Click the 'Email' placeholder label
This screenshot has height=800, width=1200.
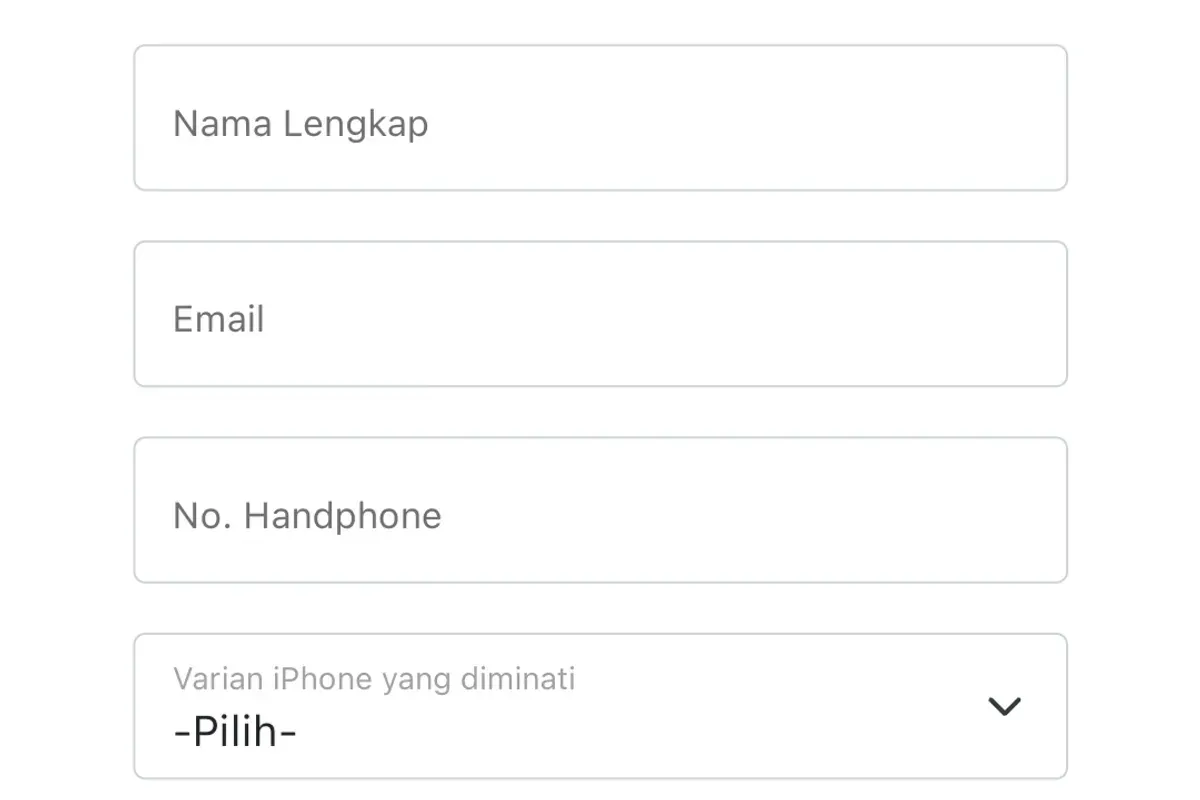[219, 320]
